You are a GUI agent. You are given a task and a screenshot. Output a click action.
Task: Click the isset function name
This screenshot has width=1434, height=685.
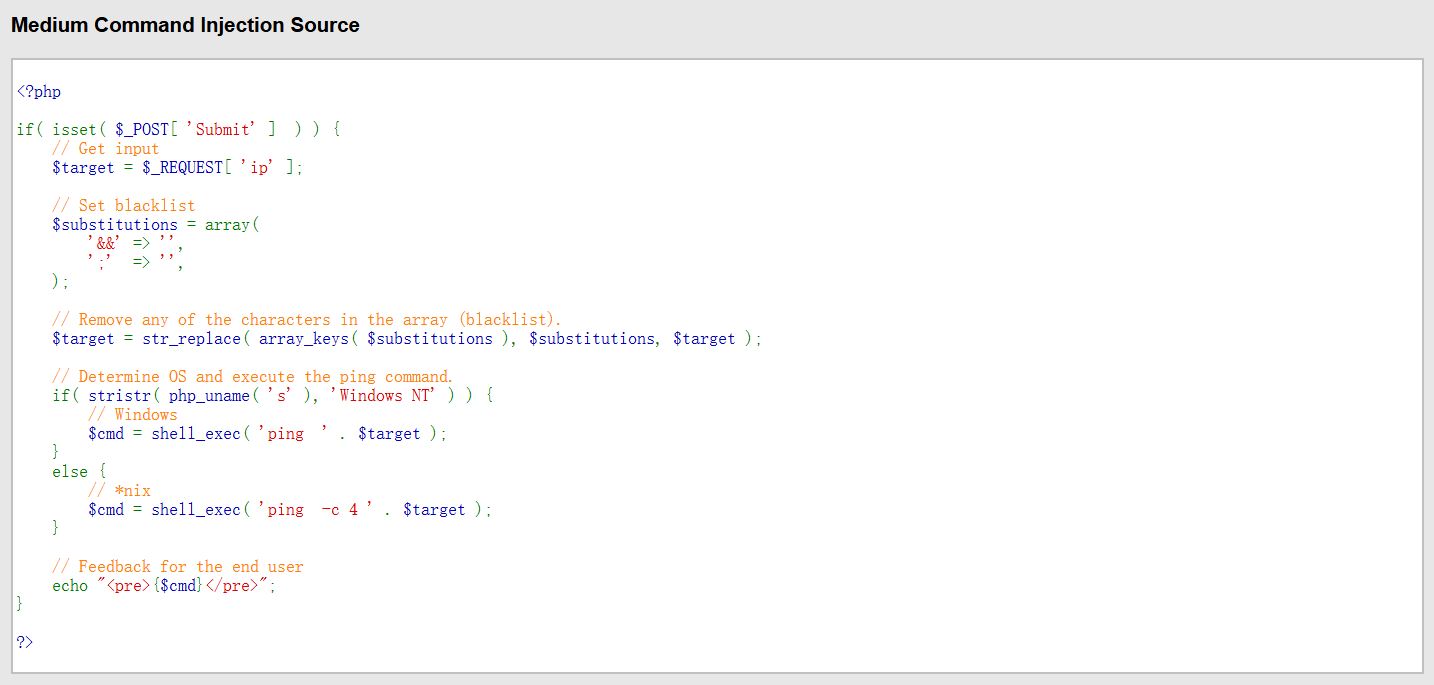(75, 130)
